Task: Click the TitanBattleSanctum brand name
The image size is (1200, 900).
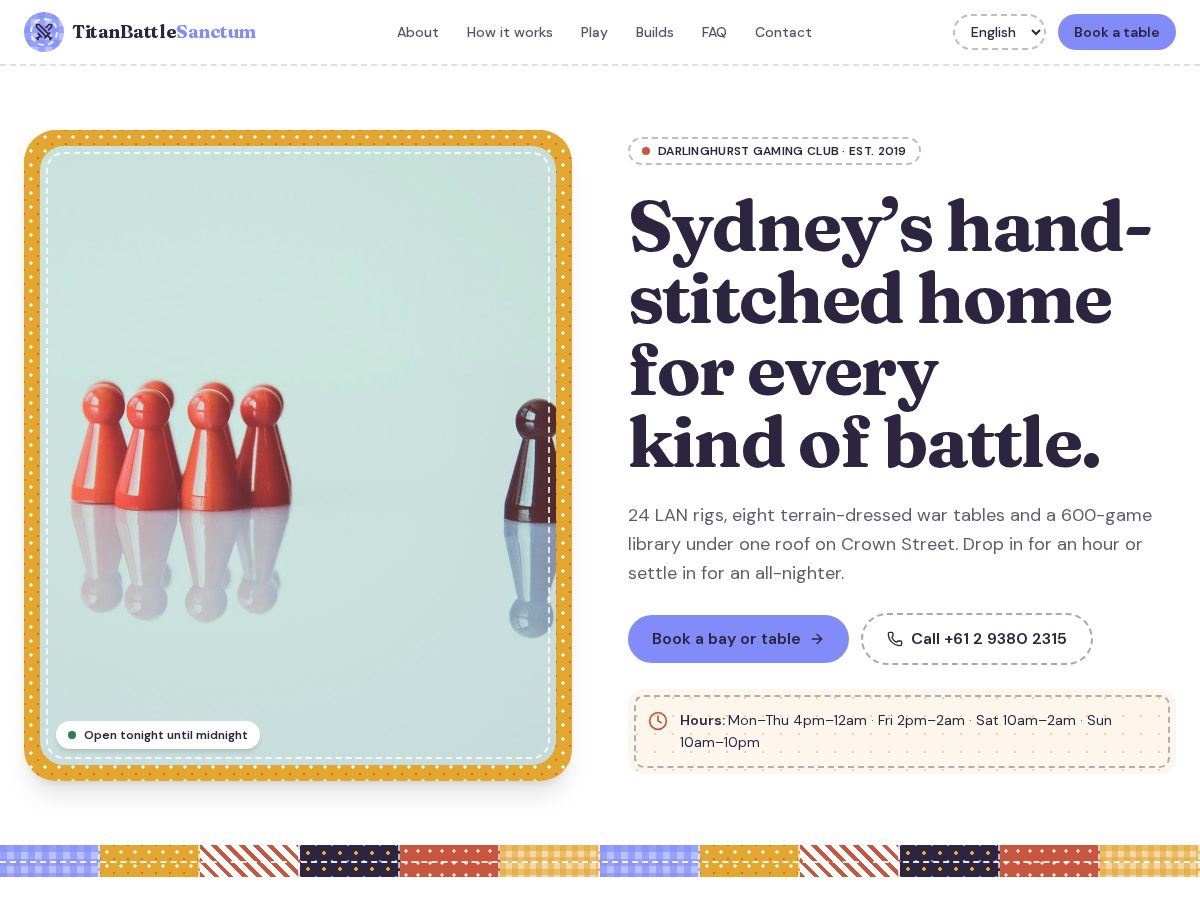Action: pyautogui.click(x=164, y=32)
